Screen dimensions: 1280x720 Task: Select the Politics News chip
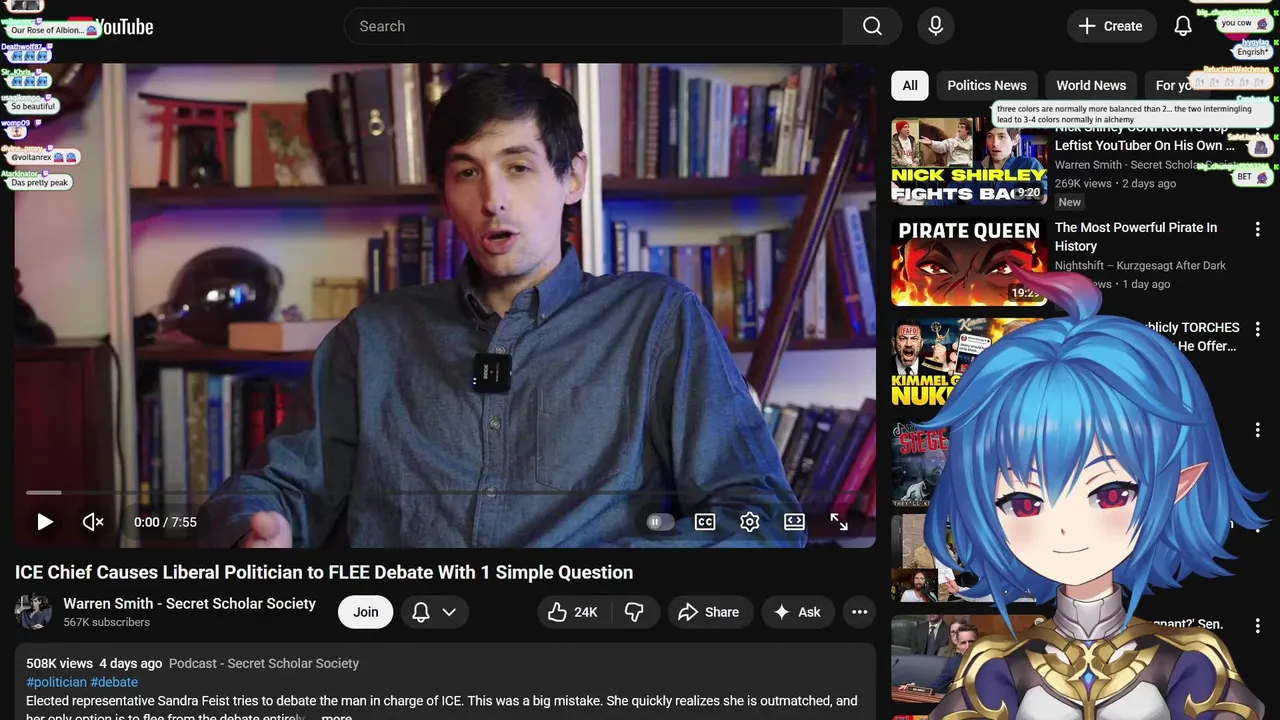point(987,85)
